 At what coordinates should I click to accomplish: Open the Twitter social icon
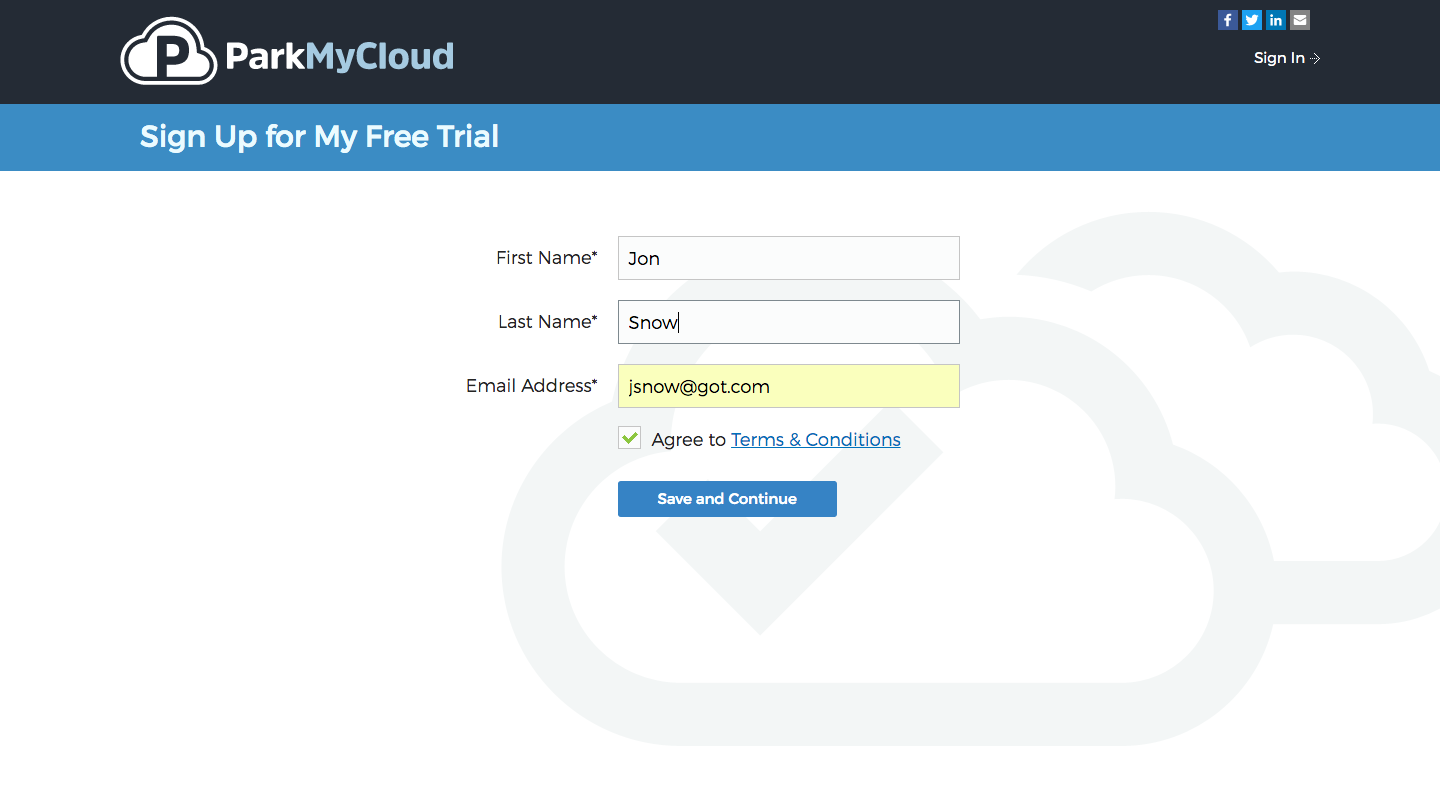1251,20
